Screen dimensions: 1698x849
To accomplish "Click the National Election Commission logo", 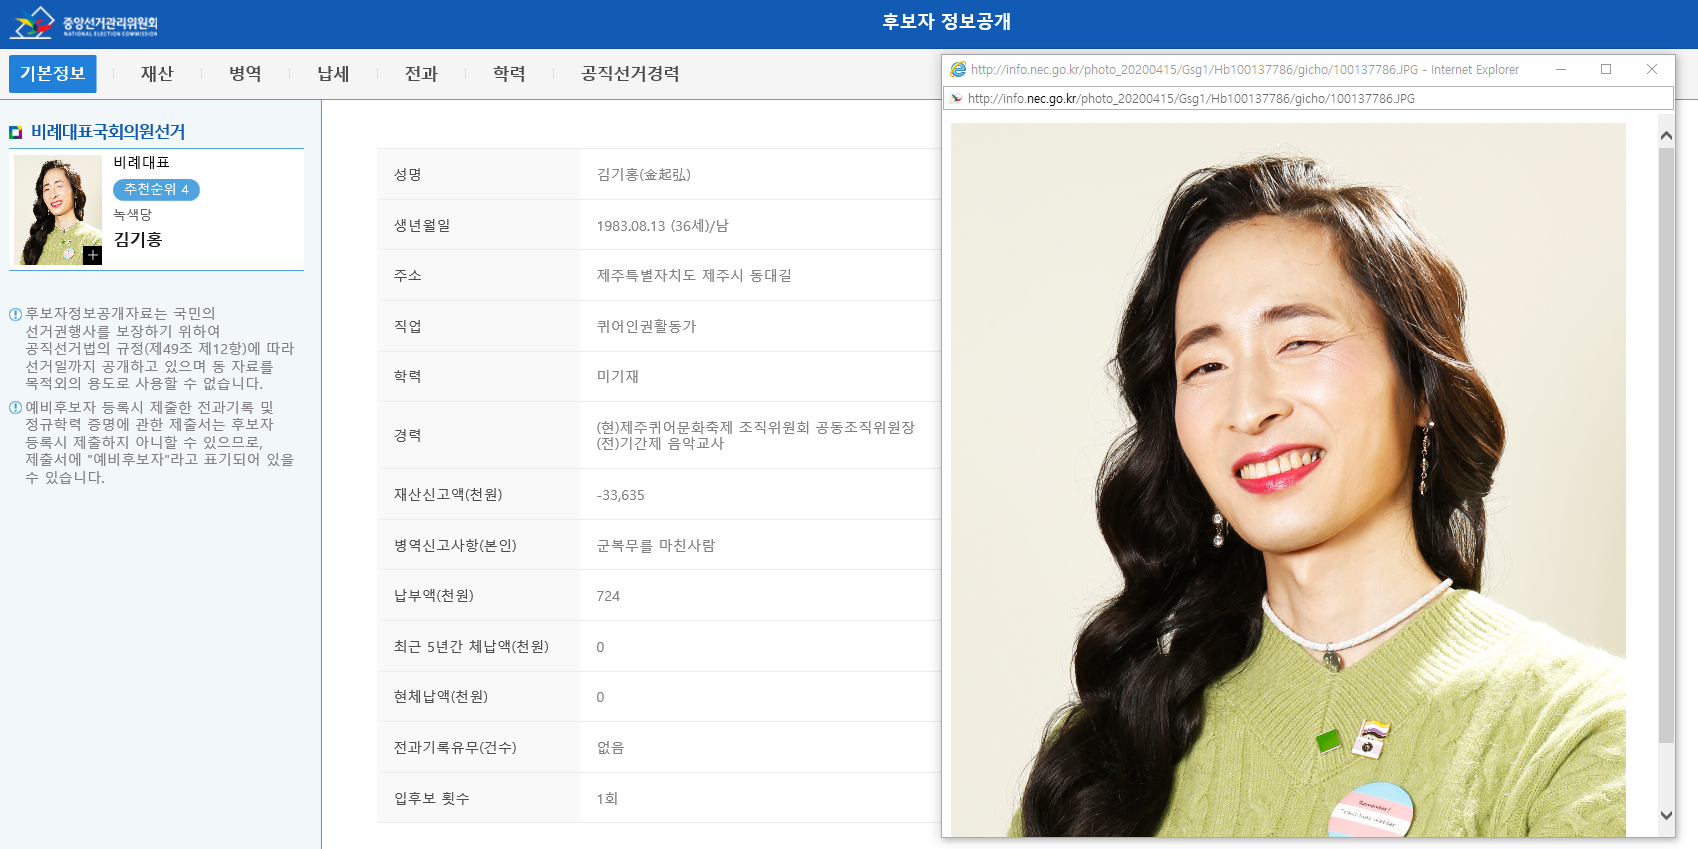I will tap(84, 22).
